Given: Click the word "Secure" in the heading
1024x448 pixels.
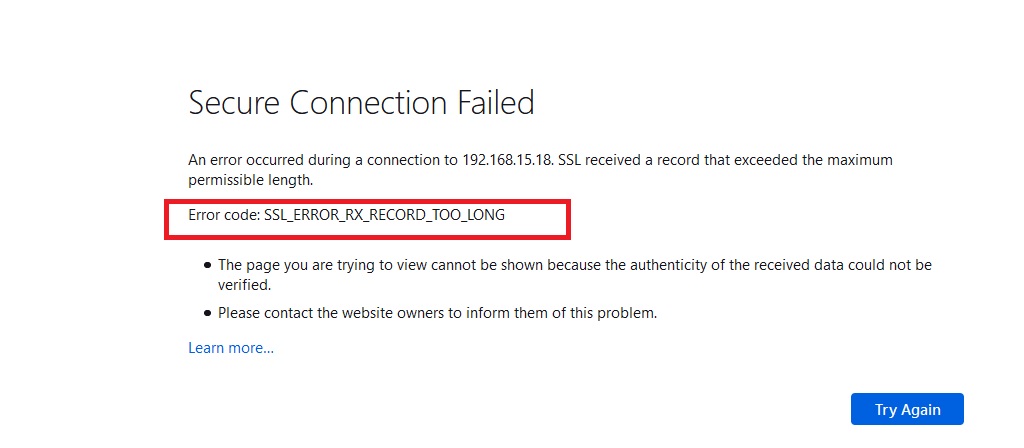Looking at the screenshot, I should coord(235,103).
